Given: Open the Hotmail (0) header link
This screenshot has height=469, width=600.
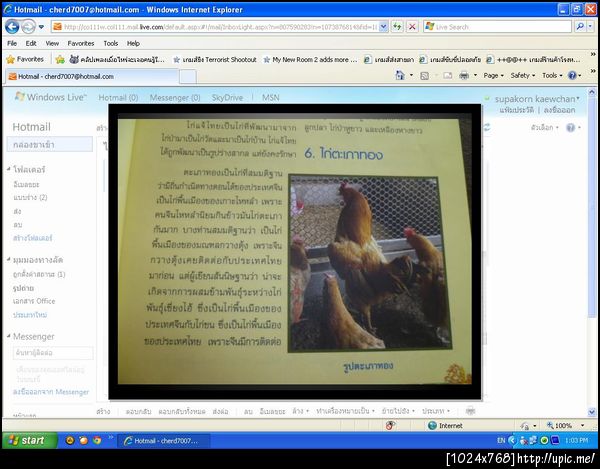Looking at the screenshot, I should point(118,98).
